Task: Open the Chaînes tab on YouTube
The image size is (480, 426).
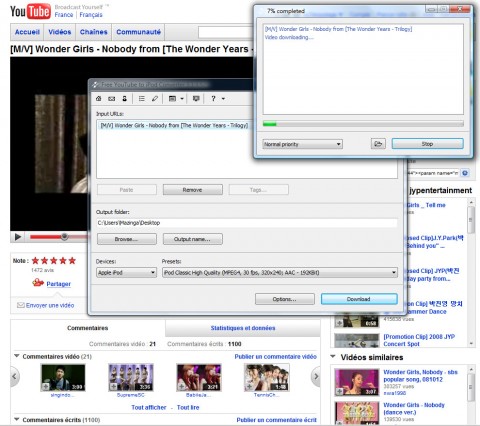Action: 94,32
